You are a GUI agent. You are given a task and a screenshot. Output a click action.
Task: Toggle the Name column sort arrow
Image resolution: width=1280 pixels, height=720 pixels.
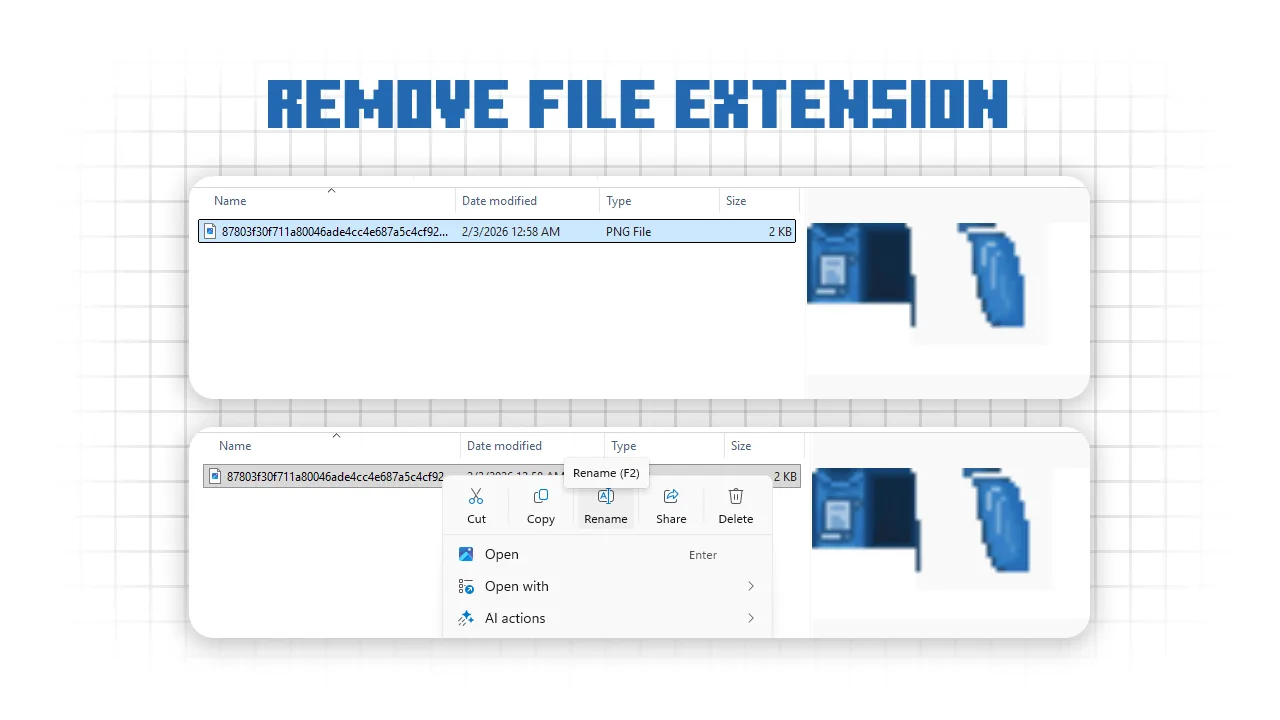click(x=331, y=190)
